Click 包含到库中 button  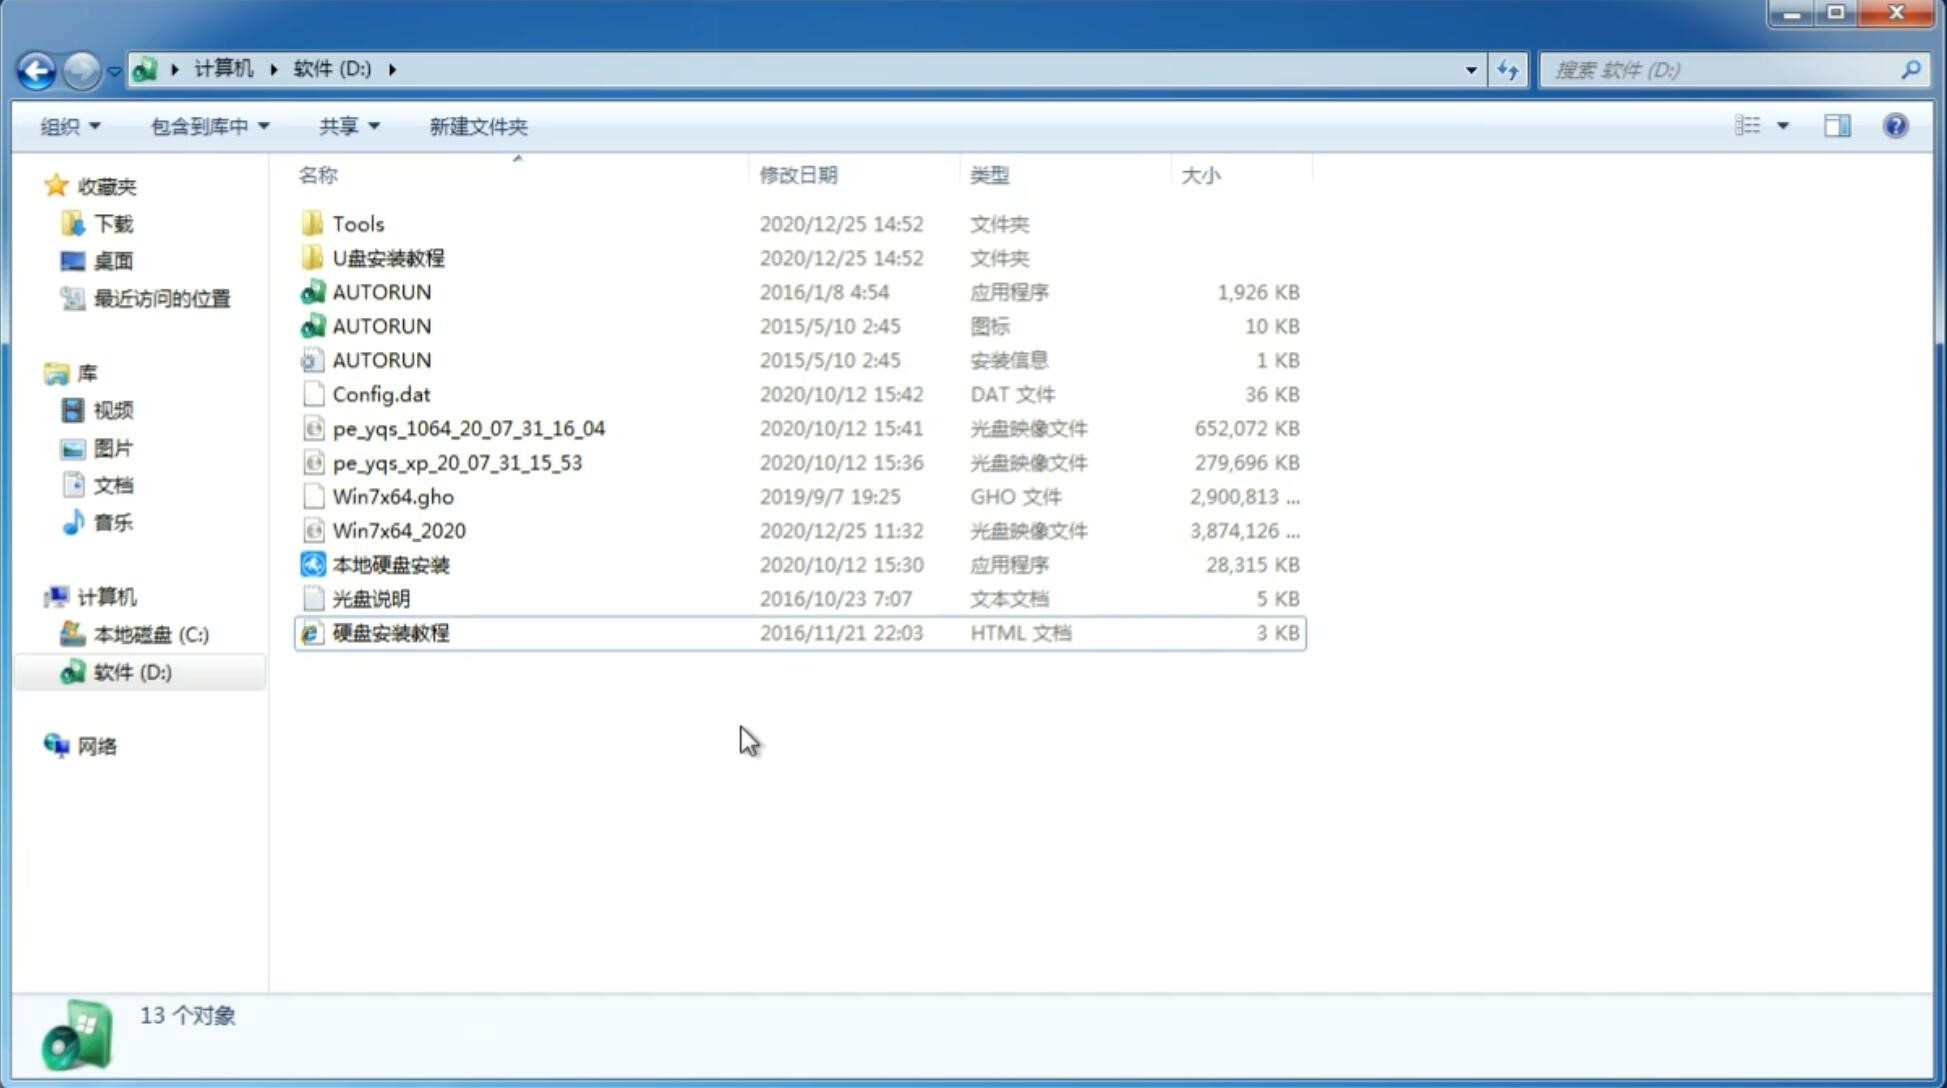point(205,124)
